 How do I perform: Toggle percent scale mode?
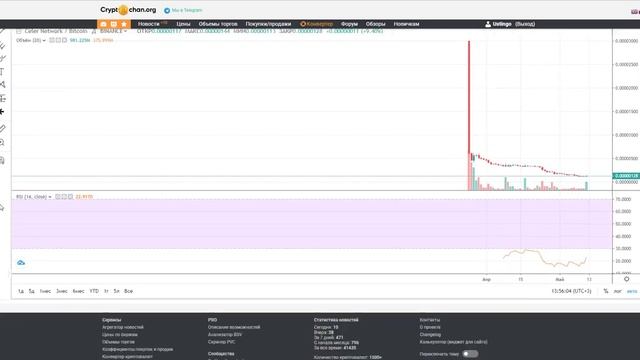(x=606, y=291)
